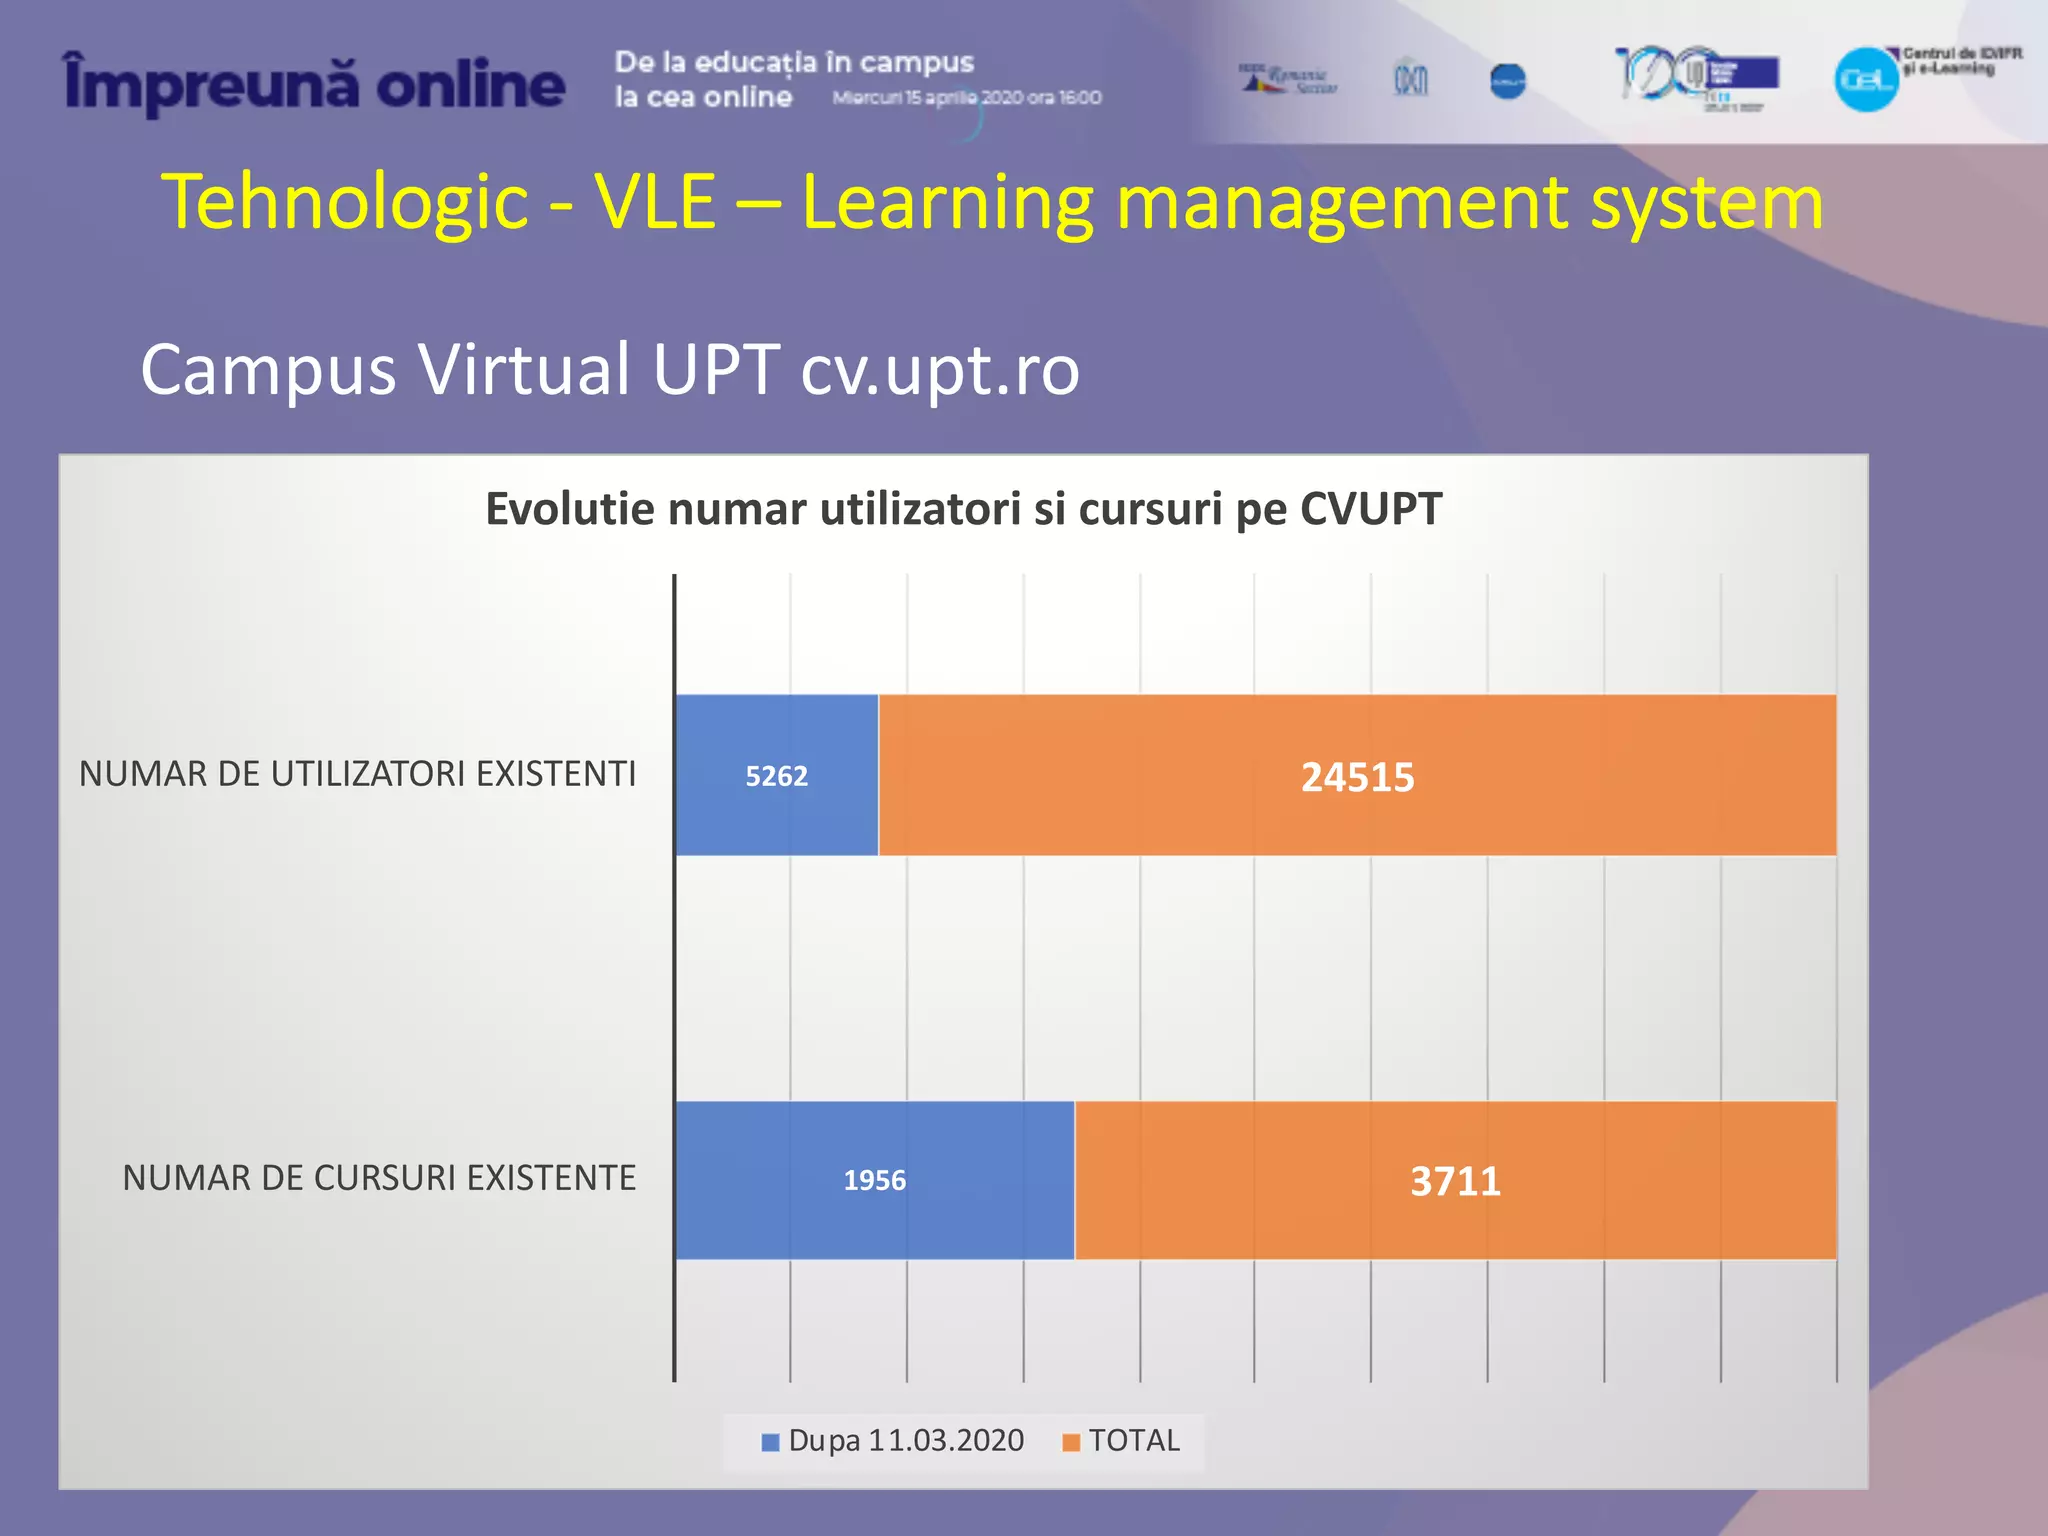Click the De la educația în campus subtitle
The height and width of the screenshot is (1536, 2048).
(794, 79)
